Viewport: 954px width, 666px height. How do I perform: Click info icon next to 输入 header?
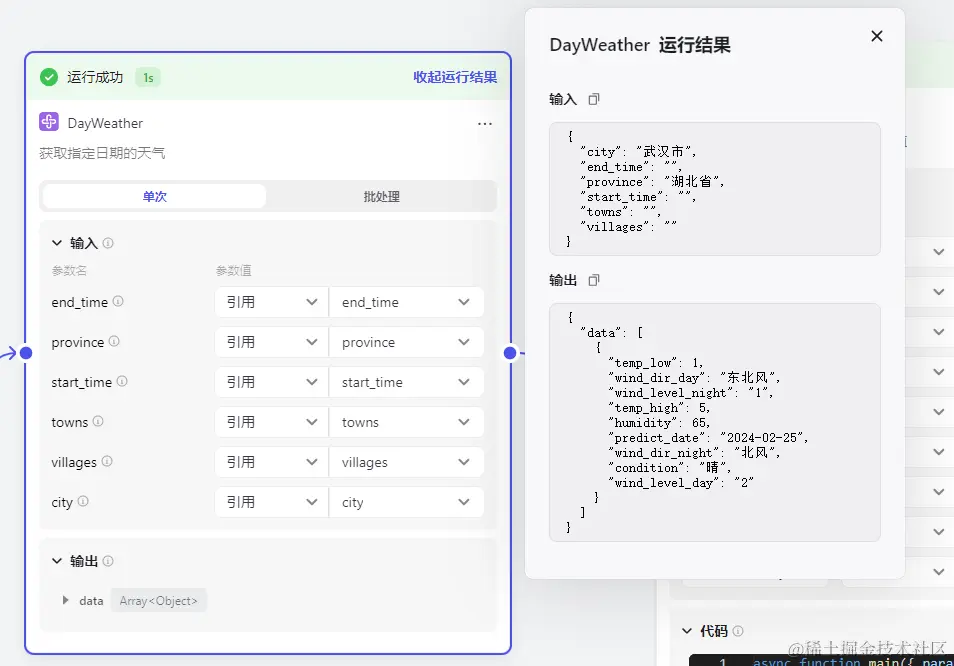click(x=108, y=243)
